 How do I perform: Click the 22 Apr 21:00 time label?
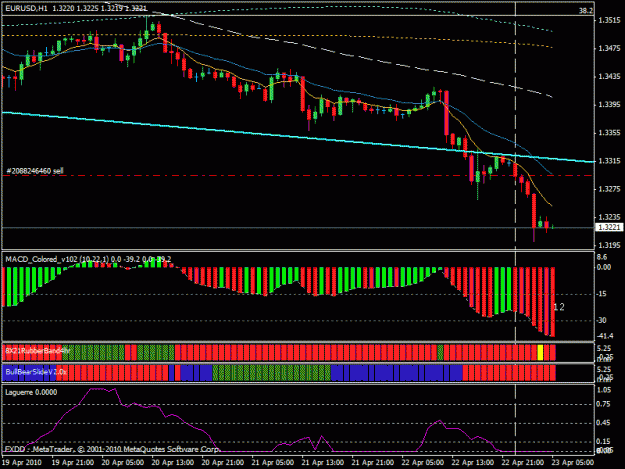coord(523,463)
